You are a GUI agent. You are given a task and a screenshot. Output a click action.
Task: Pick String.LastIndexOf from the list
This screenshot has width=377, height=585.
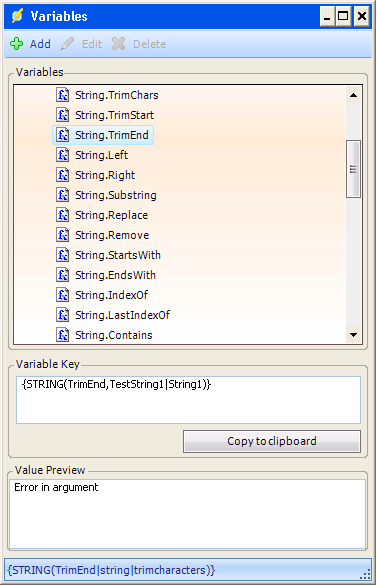(x=122, y=315)
